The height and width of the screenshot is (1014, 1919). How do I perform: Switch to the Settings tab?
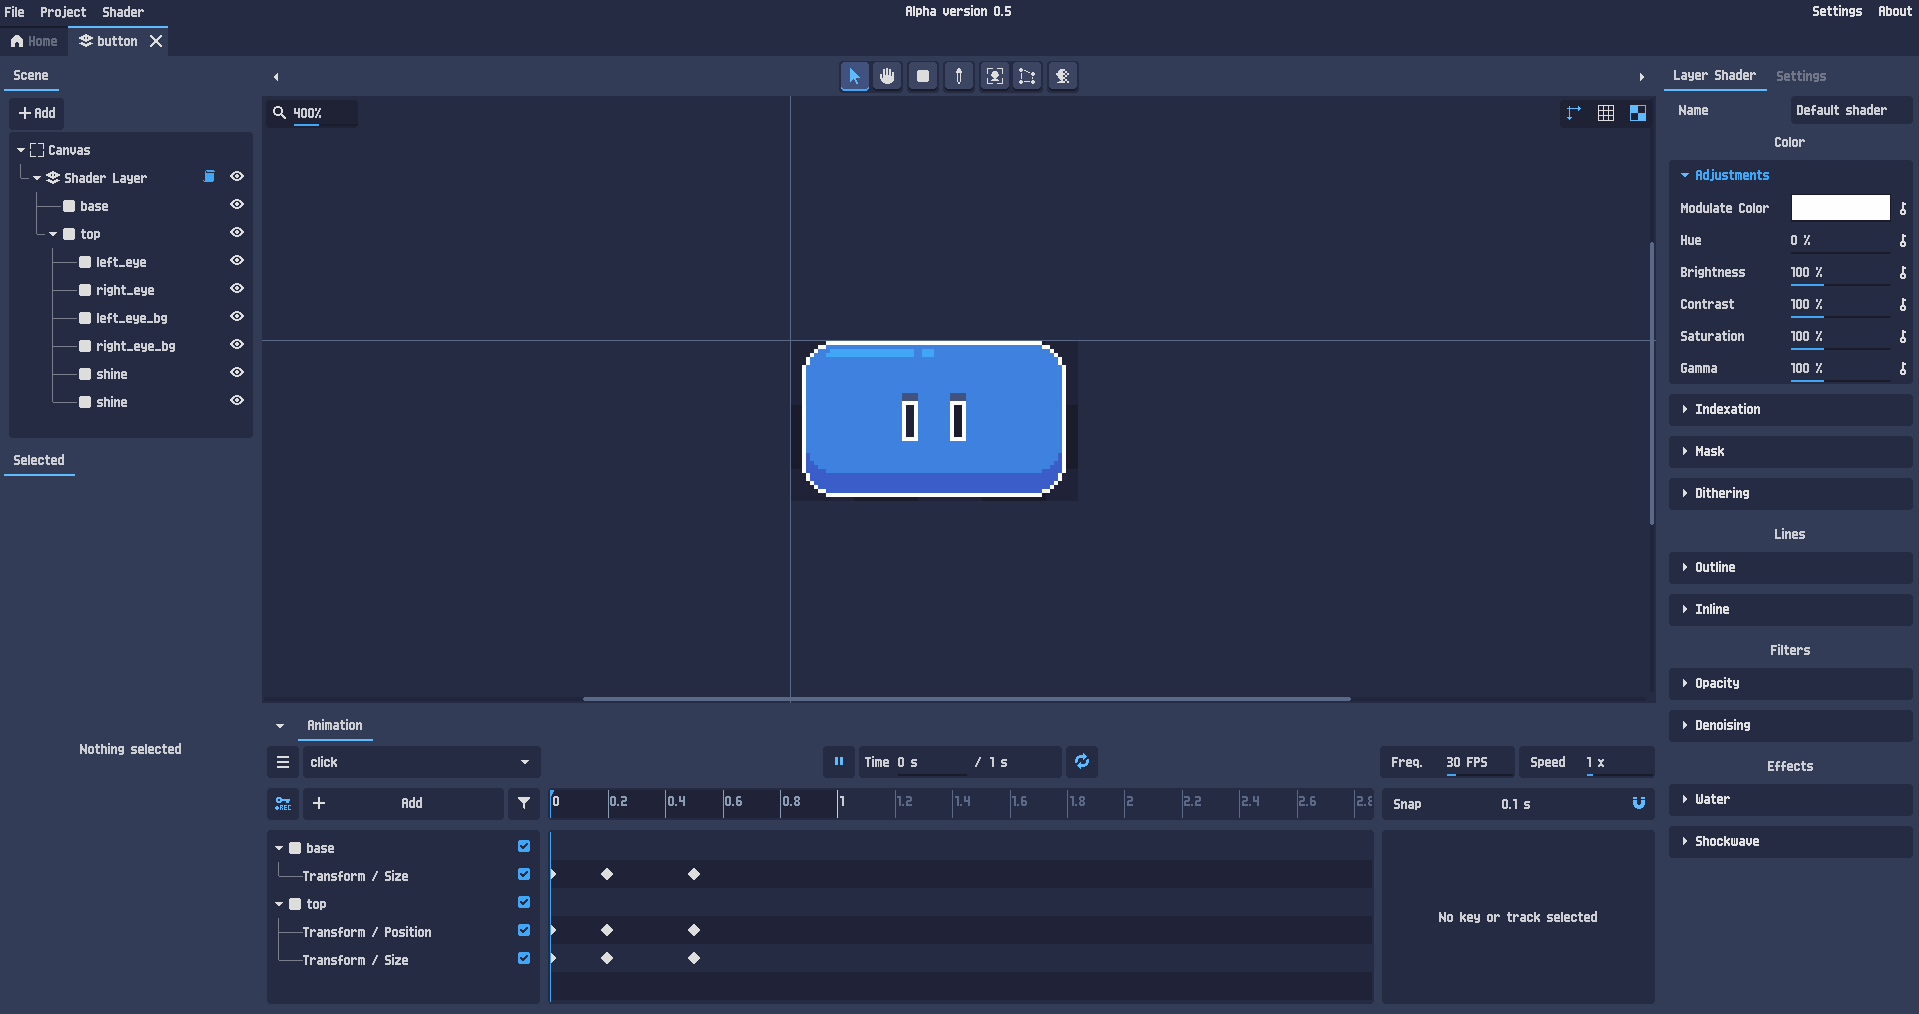(1801, 76)
